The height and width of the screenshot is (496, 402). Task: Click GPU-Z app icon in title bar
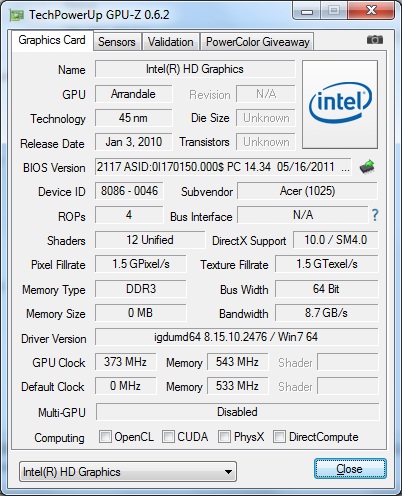16,15
